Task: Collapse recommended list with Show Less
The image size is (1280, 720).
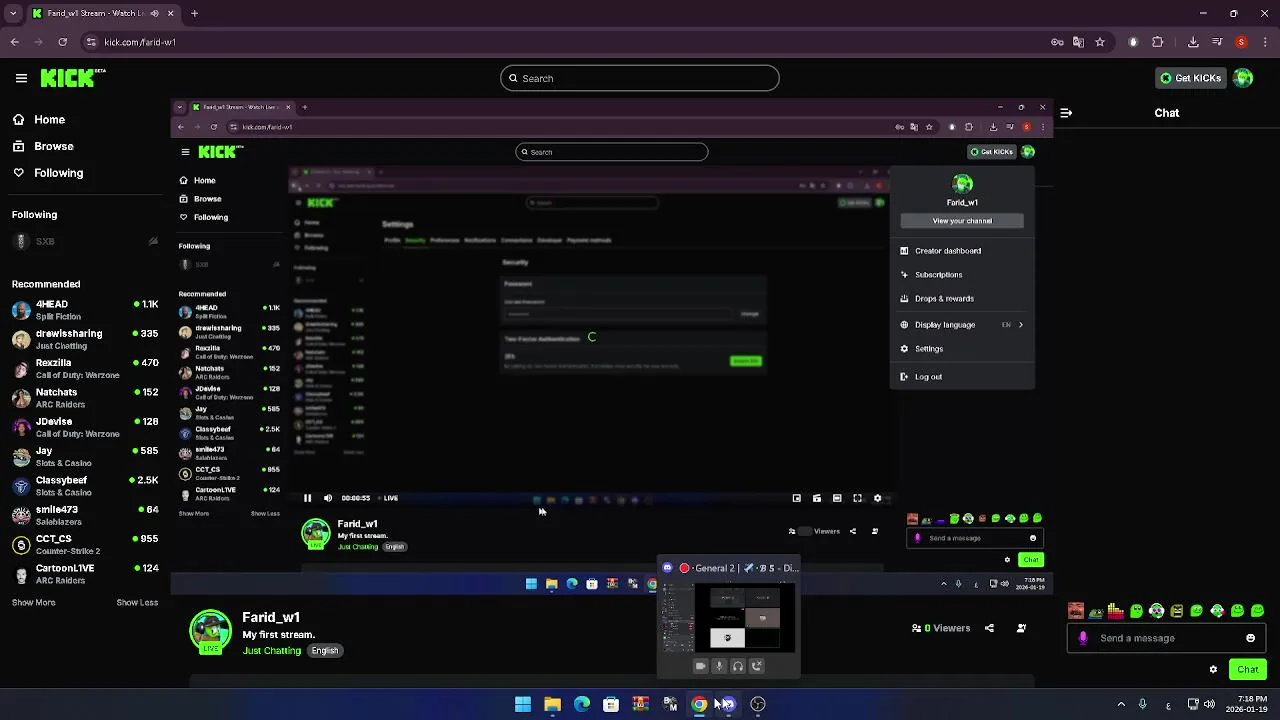Action: (137, 603)
